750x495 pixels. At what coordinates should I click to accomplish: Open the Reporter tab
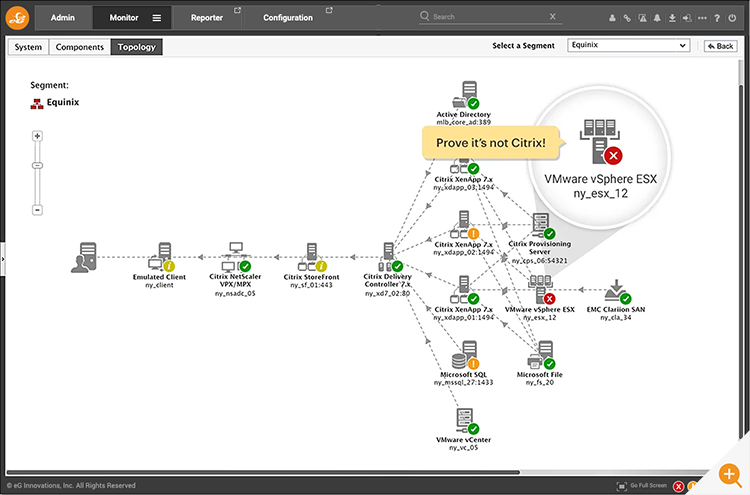tap(207, 18)
